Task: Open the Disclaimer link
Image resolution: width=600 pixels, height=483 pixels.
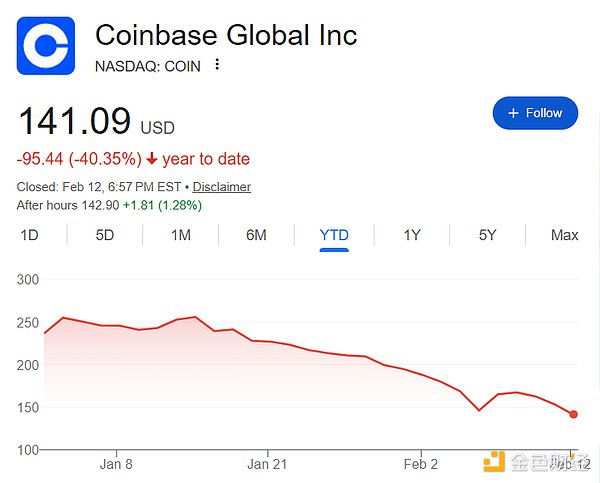Action: (x=221, y=187)
